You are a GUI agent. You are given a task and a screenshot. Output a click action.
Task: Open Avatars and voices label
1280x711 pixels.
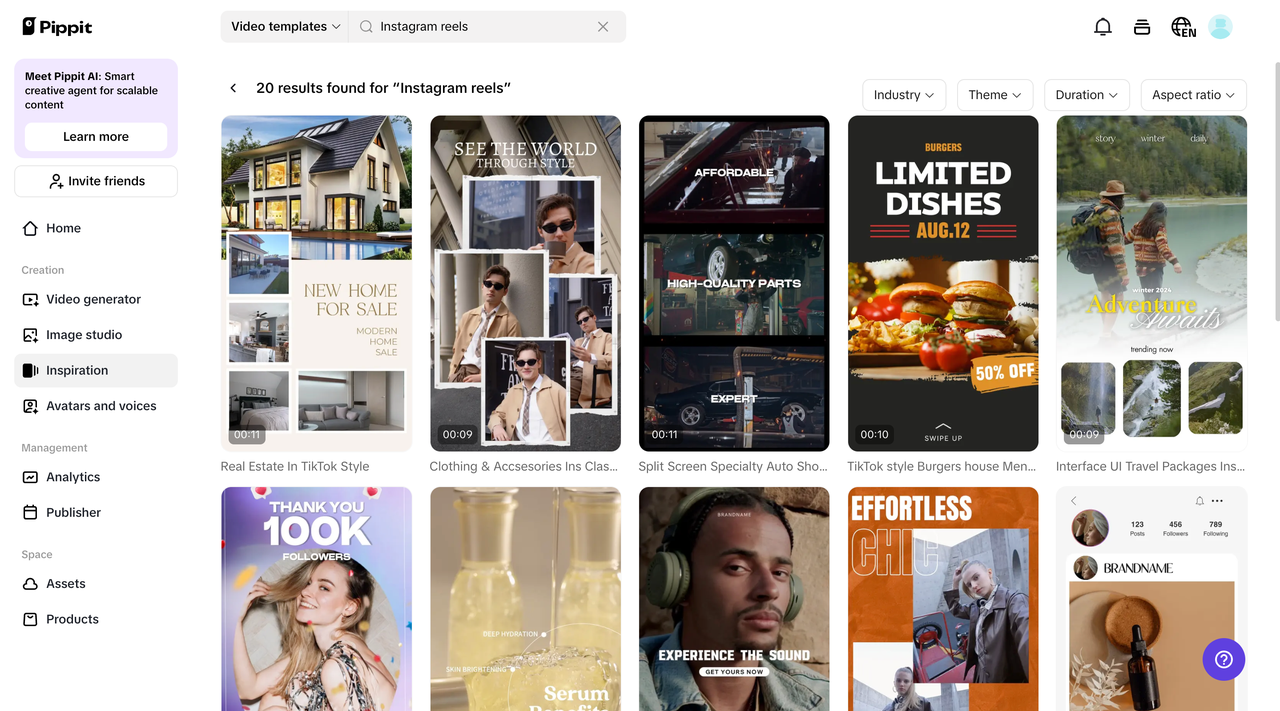point(101,406)
